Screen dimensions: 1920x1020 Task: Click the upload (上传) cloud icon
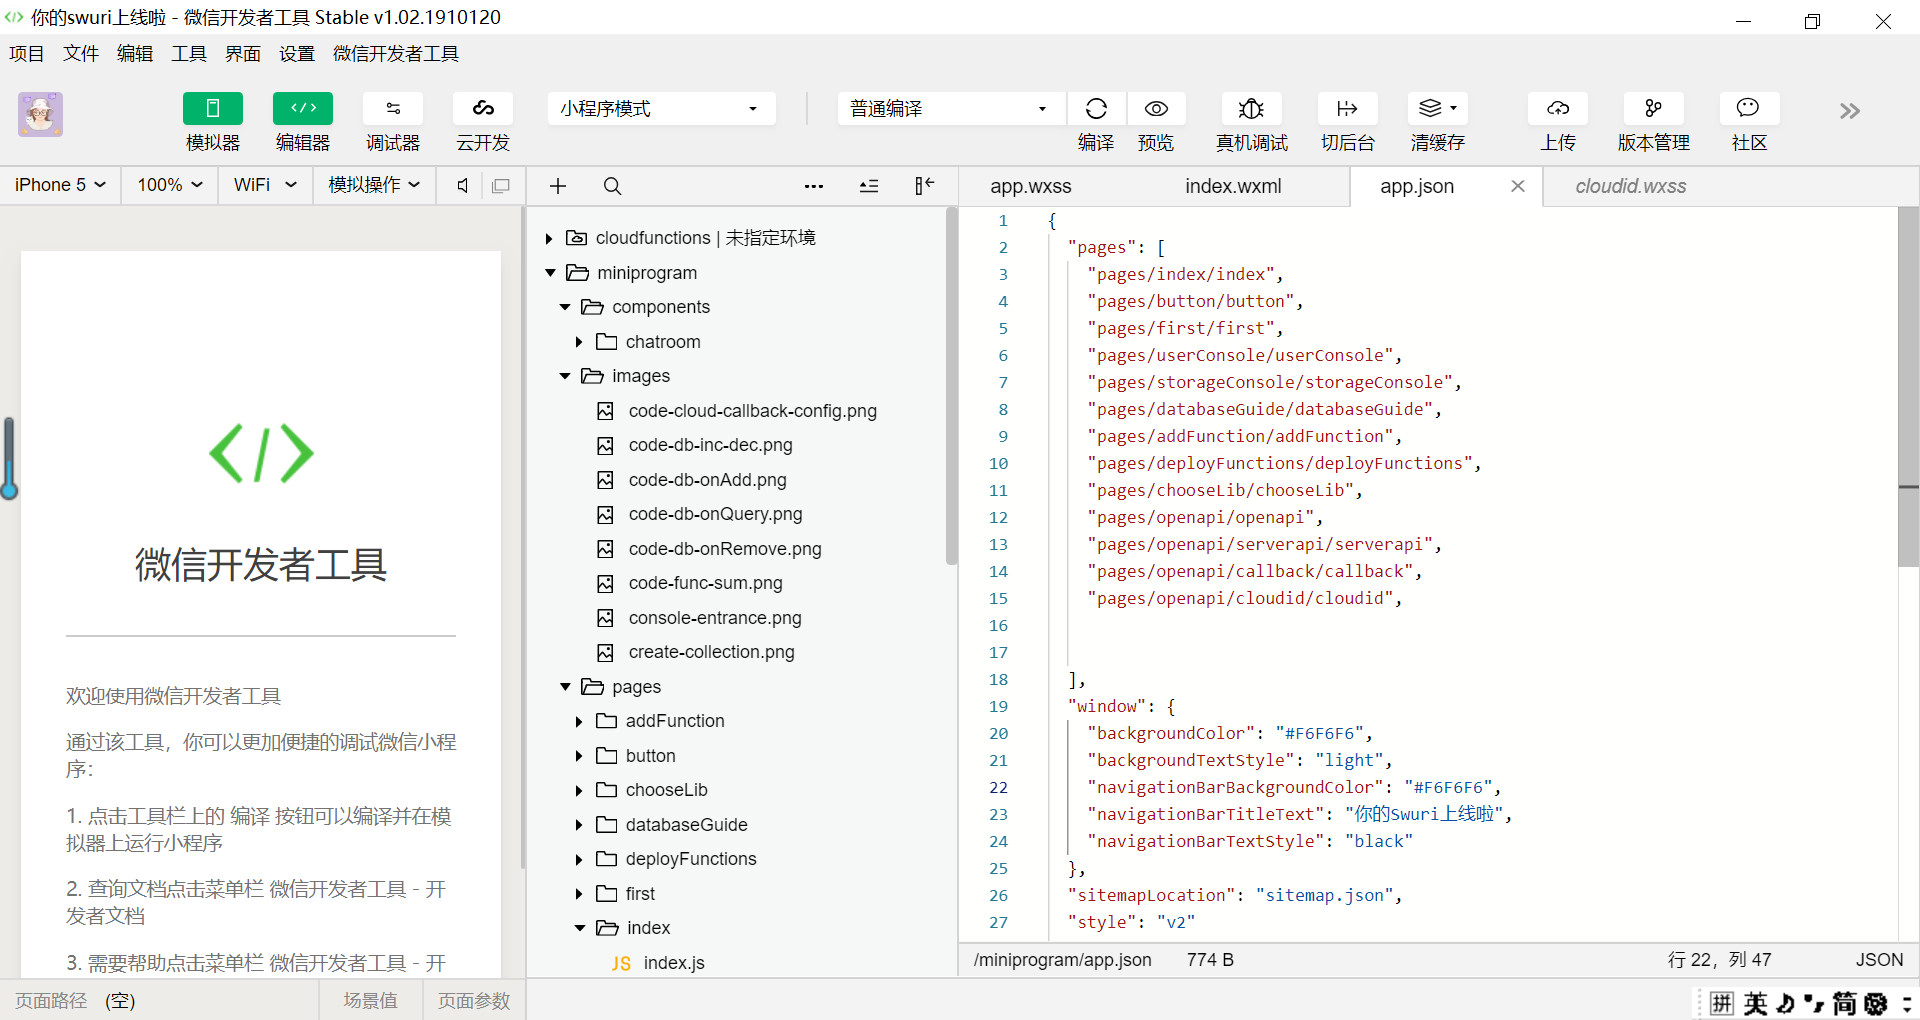[x=1558, y=109]
